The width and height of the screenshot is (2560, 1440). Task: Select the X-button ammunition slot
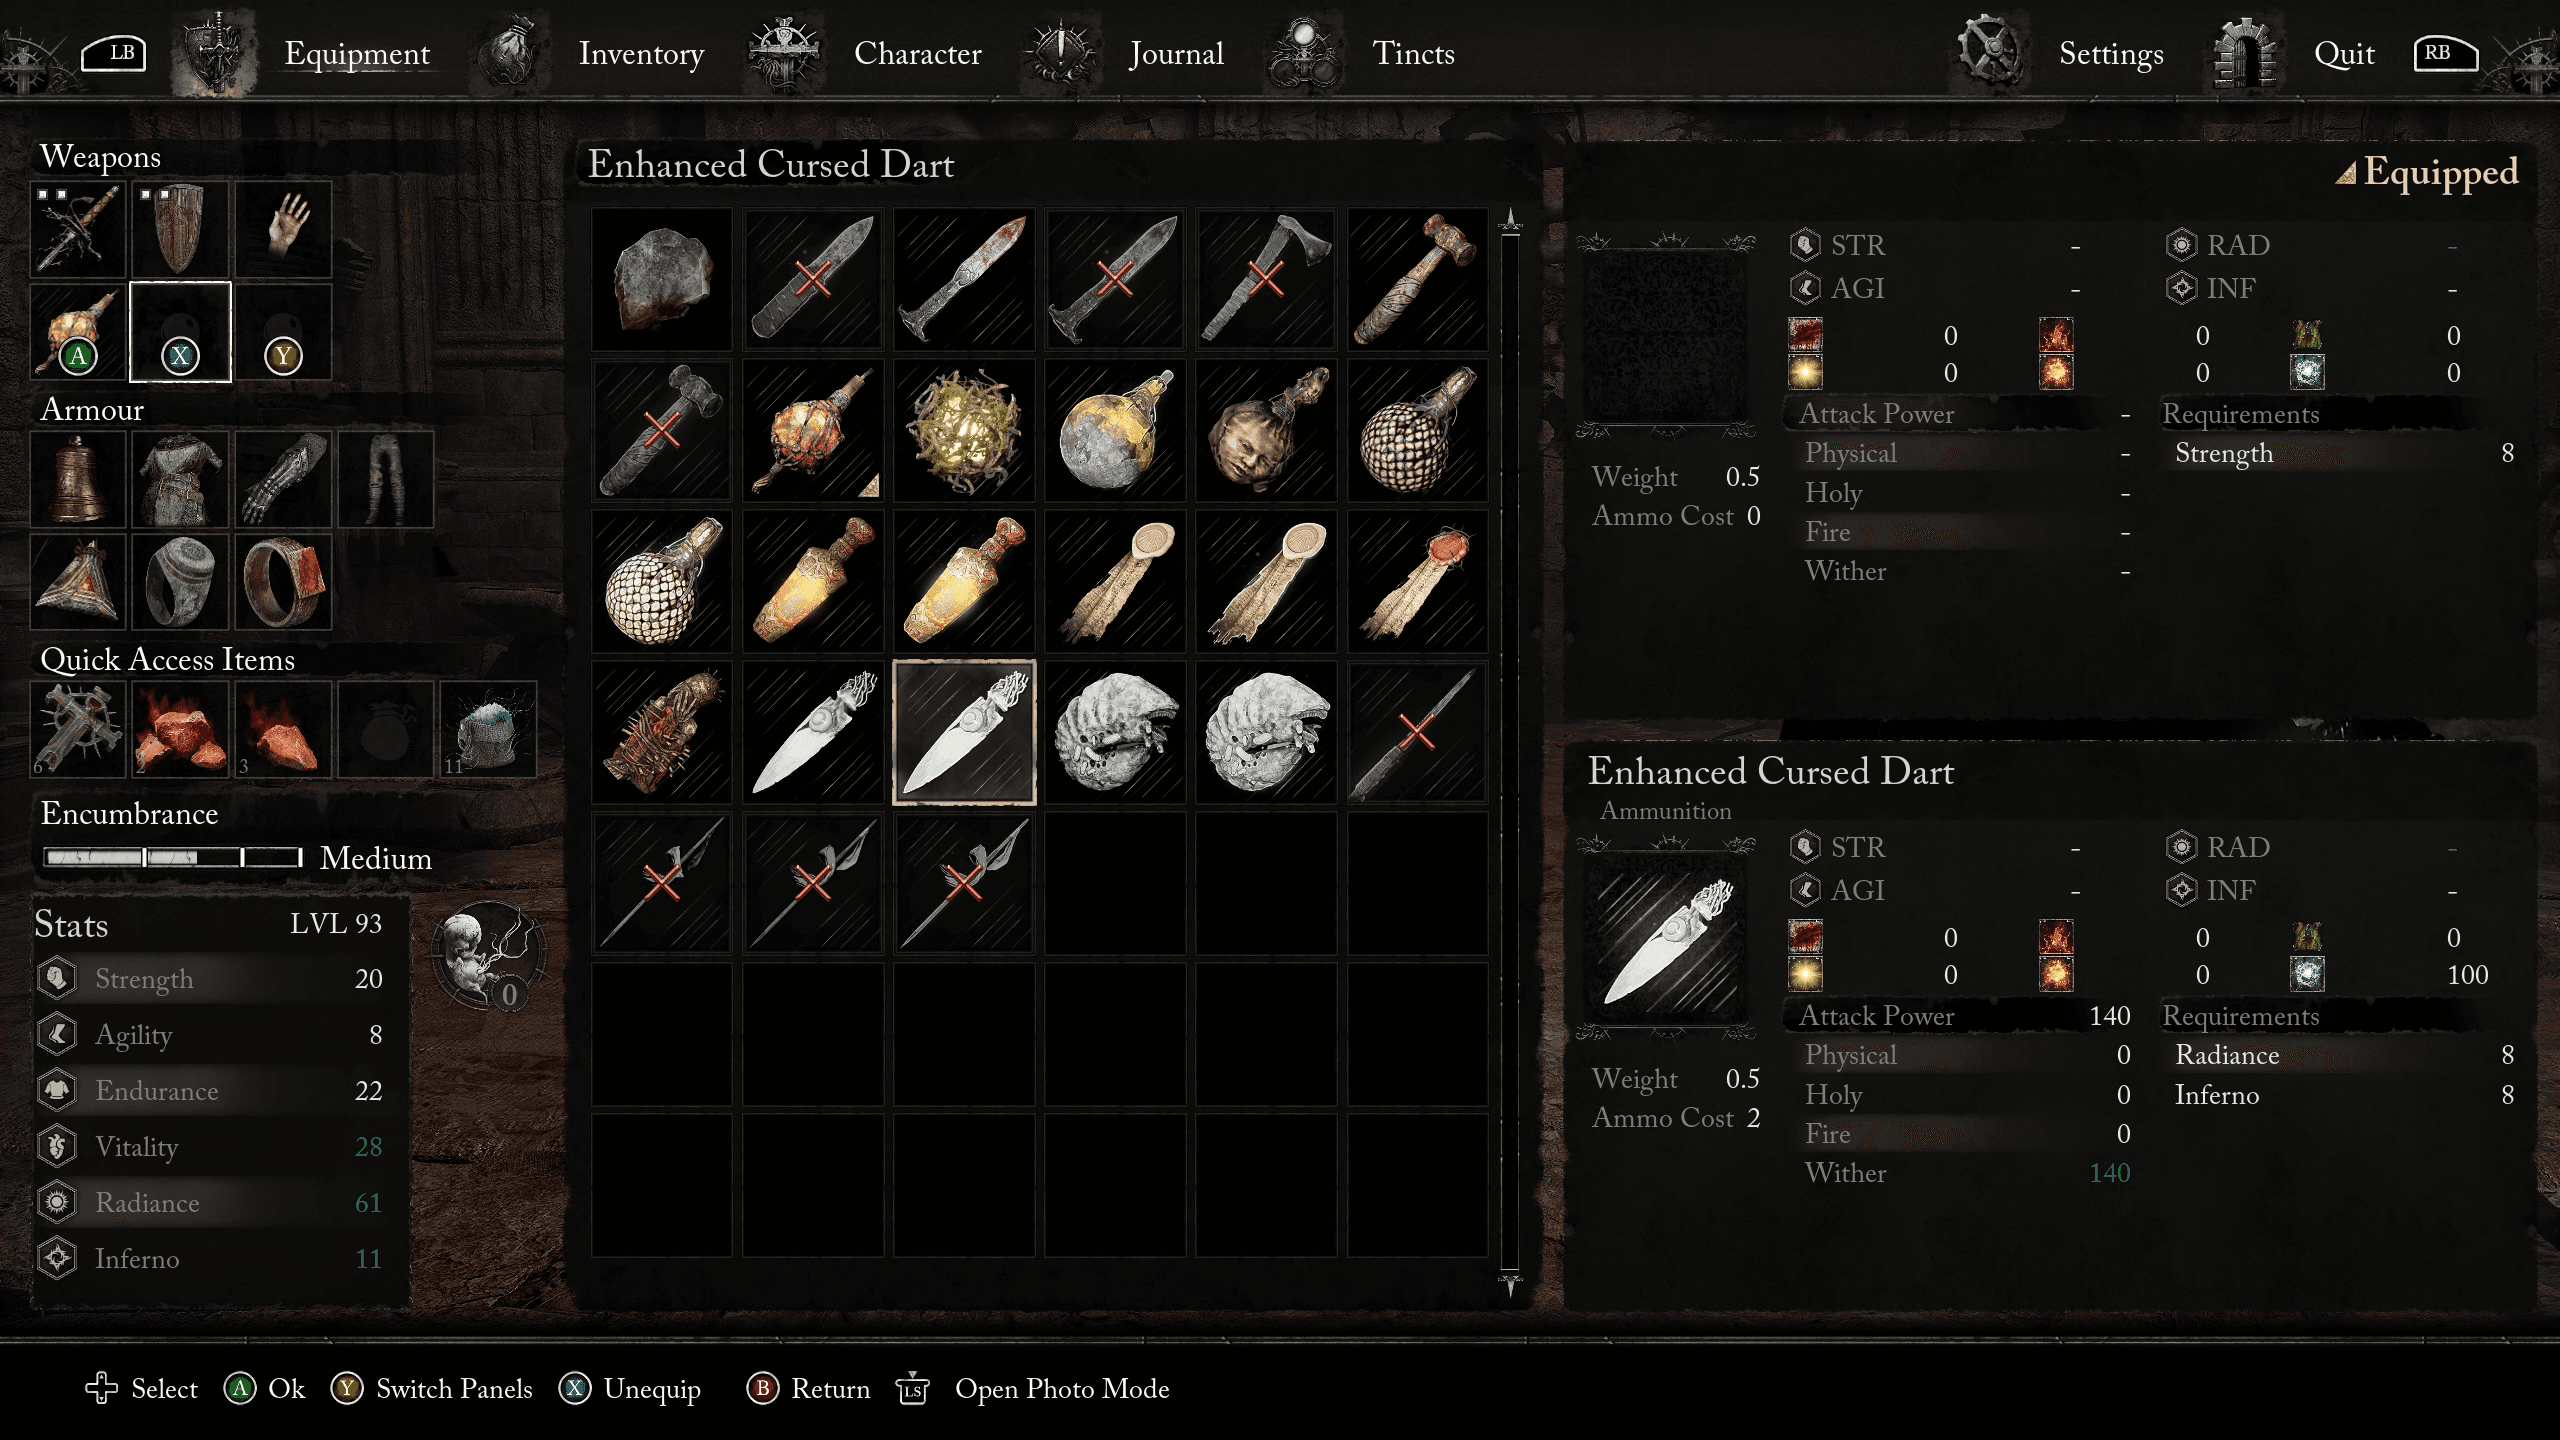[x=180, y=332]
